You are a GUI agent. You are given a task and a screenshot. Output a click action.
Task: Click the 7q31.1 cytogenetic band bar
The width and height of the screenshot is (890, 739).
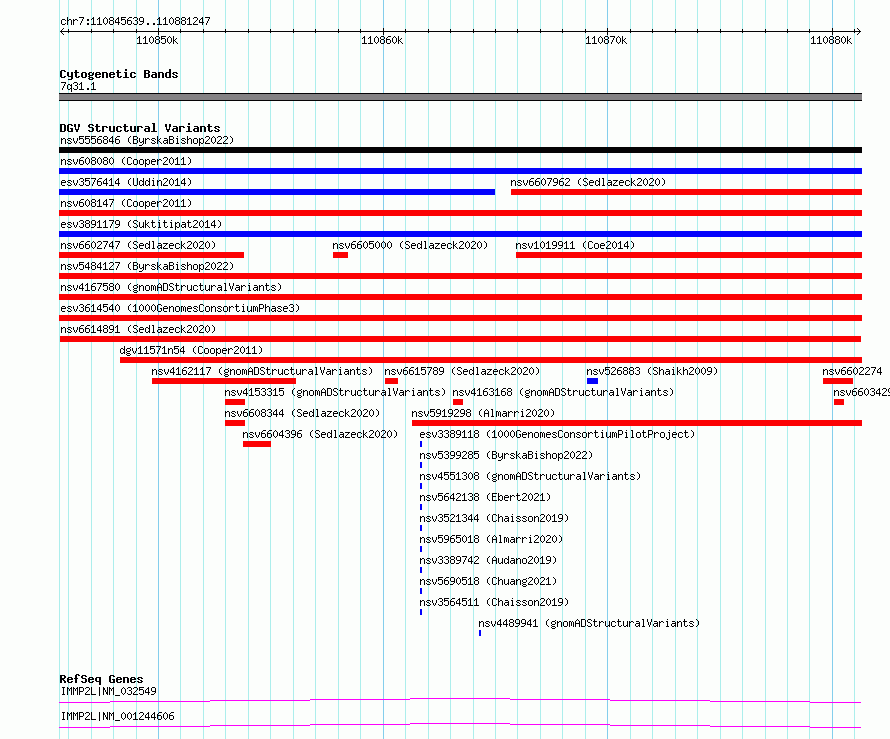click(x=460, y=97)
